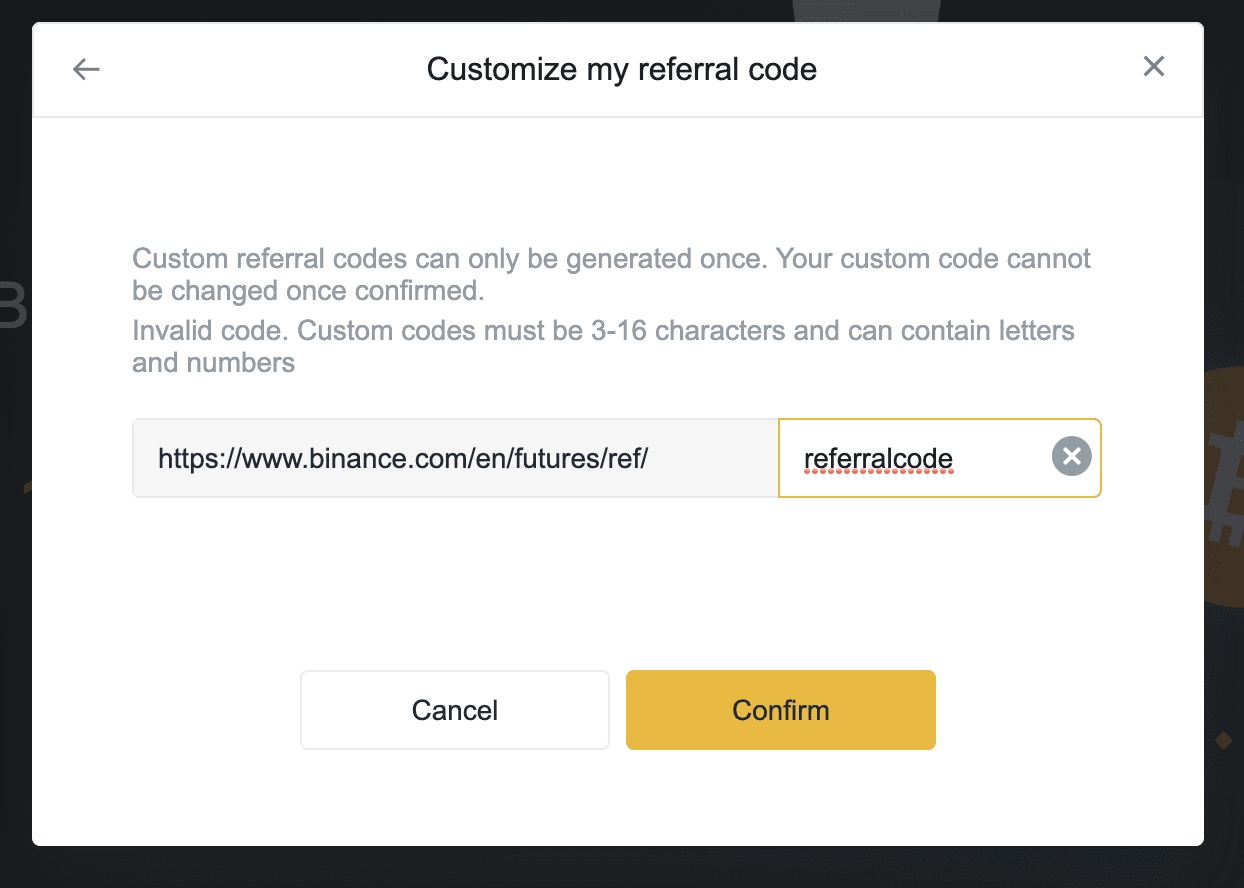Click the Confirm button
This screenshot has width=1244, height=888.
point(781,710)
